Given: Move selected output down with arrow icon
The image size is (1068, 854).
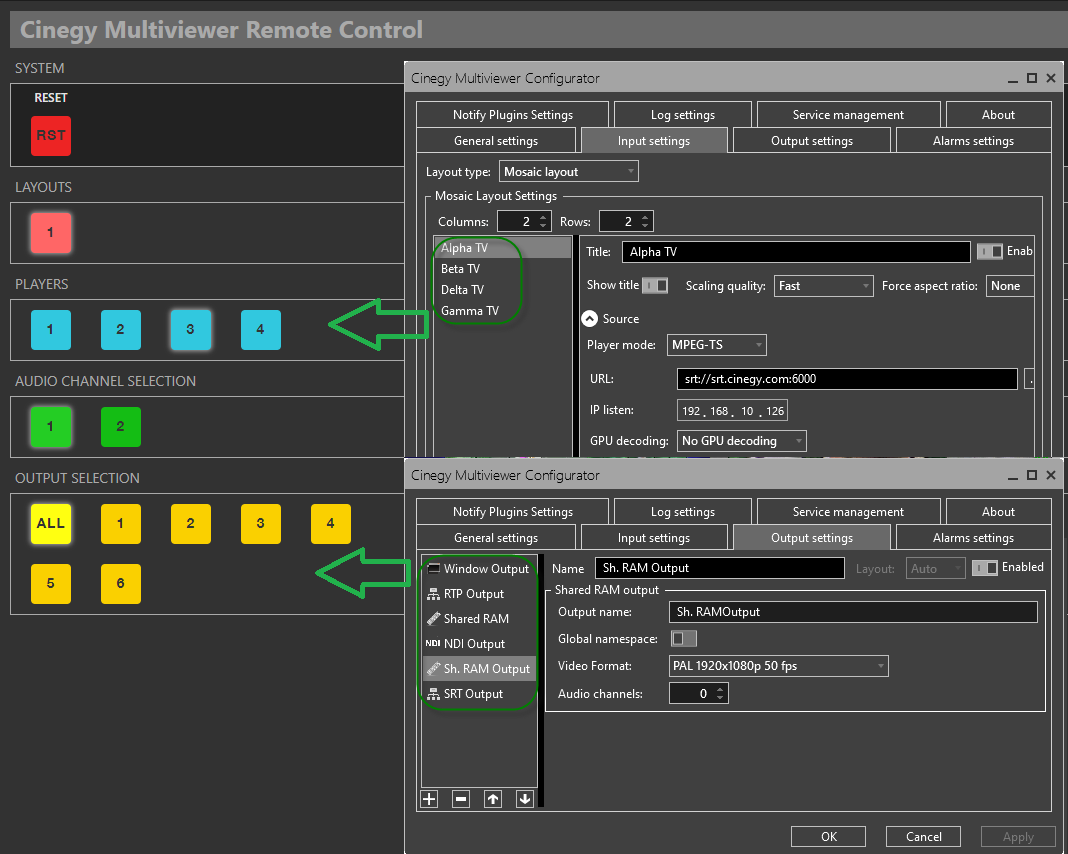Looking at the screenshot, I should pos(524,799).
